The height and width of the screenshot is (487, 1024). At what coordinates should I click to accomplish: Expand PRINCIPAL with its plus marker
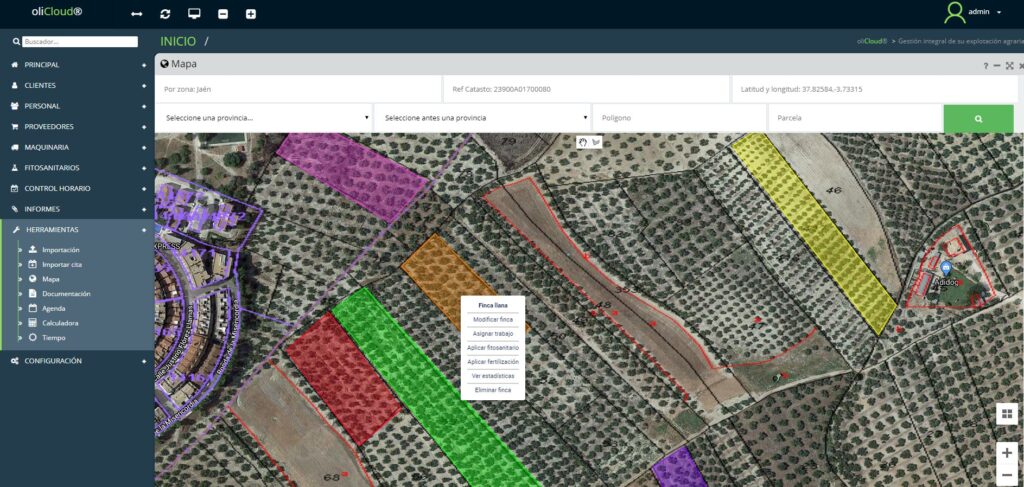[x=144, y=65]
